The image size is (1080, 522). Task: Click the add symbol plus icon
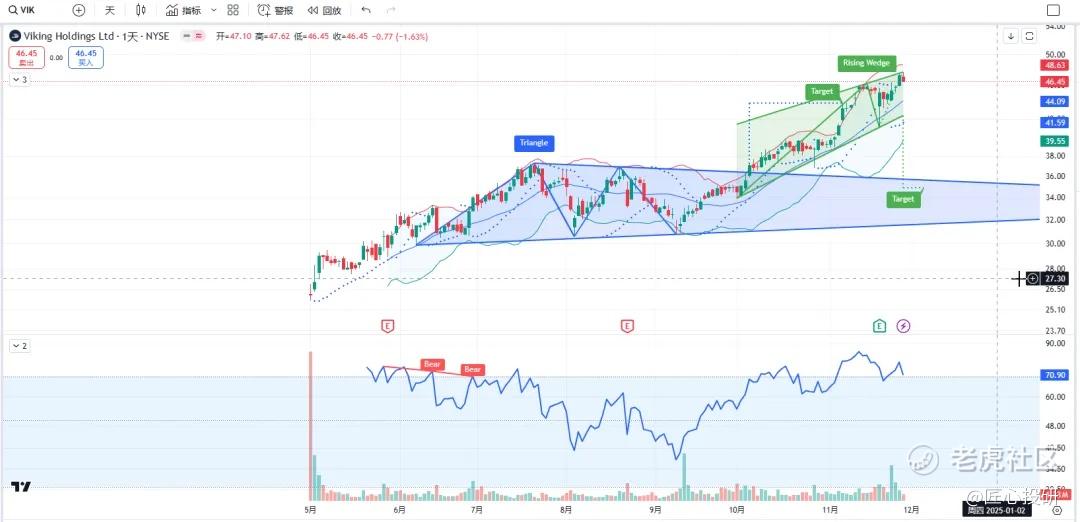pos(79,10)
